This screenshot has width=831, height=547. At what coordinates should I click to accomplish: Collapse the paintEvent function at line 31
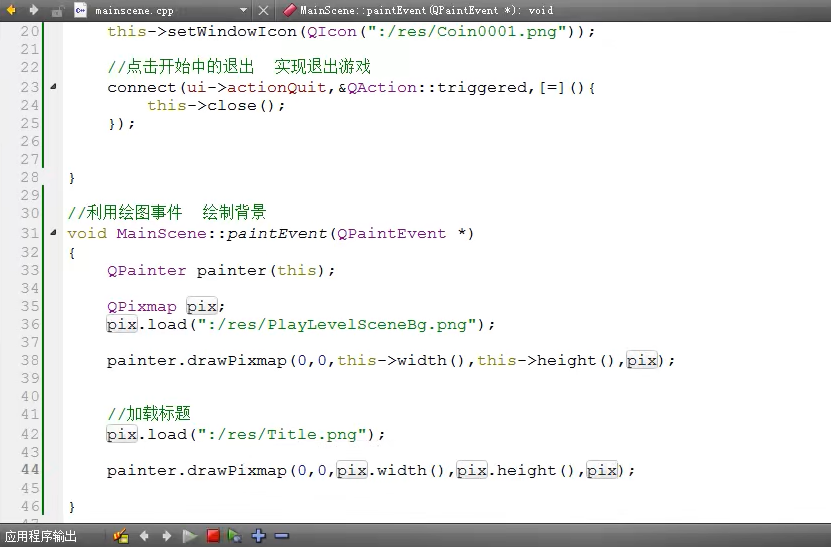coord(53,232)
